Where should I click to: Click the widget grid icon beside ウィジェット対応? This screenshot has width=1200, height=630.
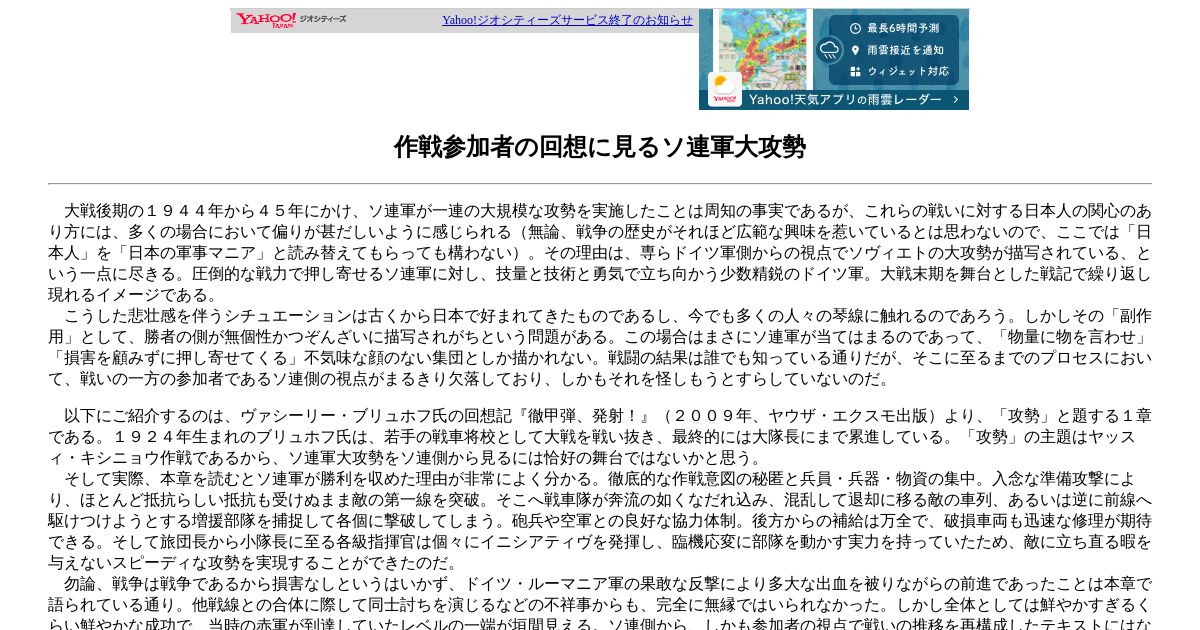855,72
